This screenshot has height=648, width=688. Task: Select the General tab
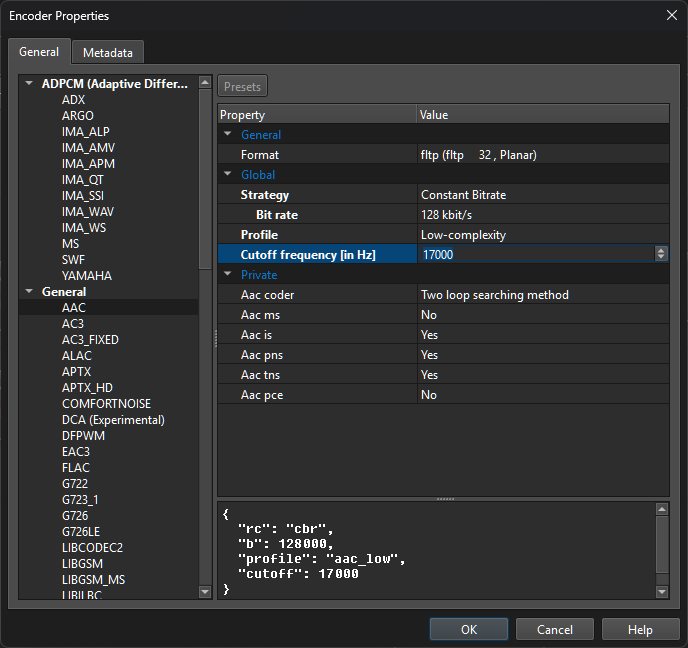click(x=39, y=52)
